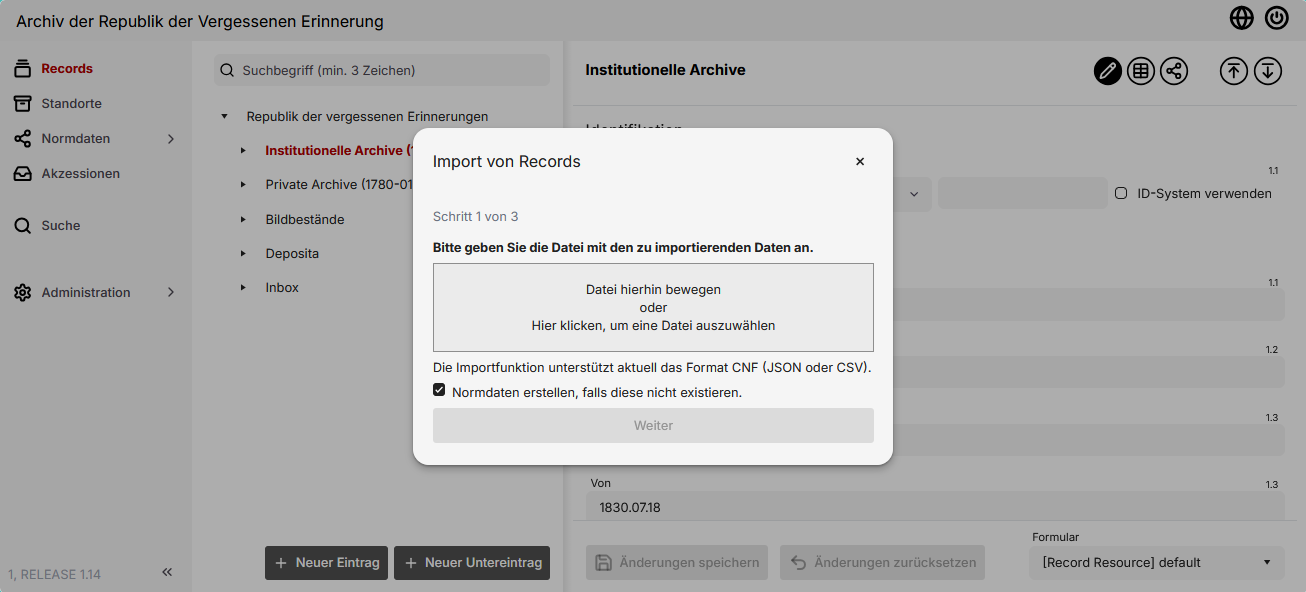1306x592 pixels.
Task: Expand the Normdaten submenu
Action: [171, 139]
